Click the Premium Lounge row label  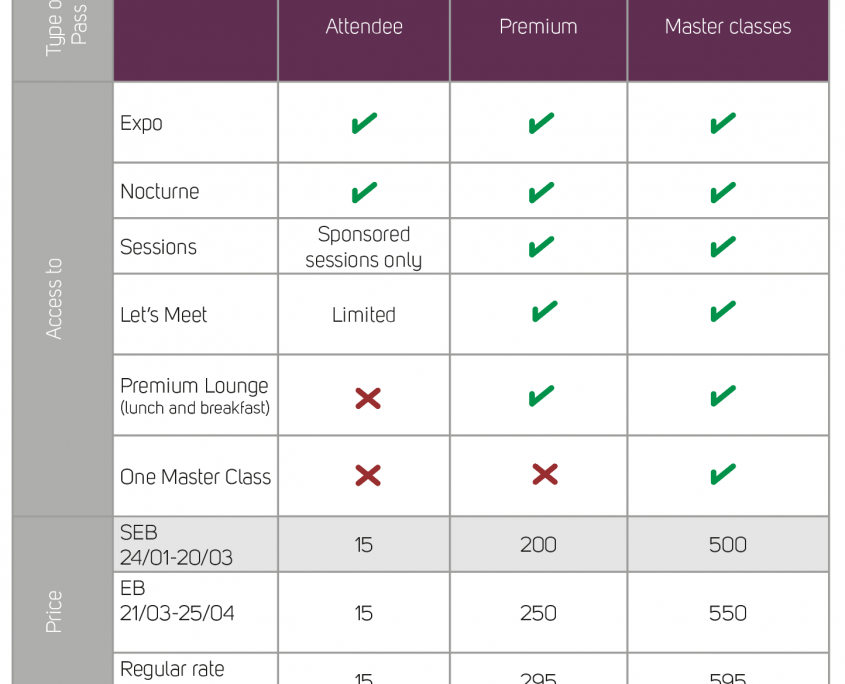[195, 396]
